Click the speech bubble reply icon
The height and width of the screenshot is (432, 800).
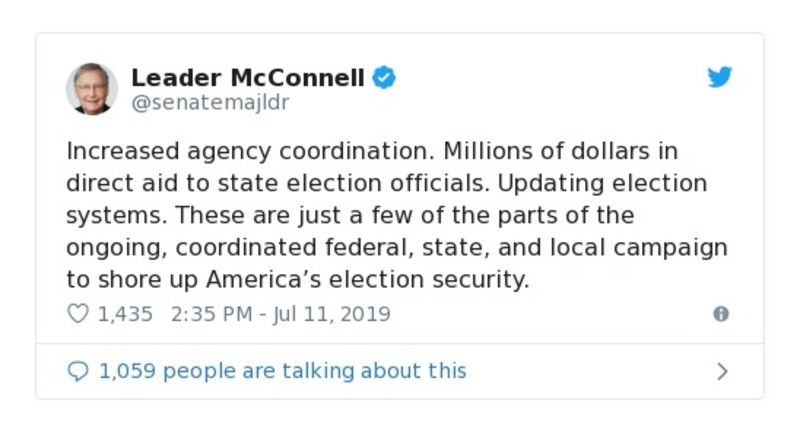click(77, 371)
